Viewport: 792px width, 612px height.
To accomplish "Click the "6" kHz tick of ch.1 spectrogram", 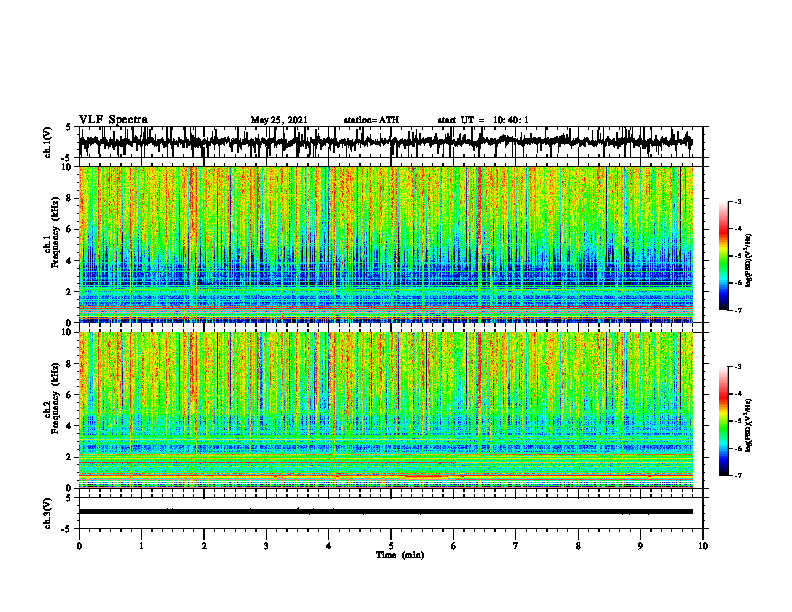I will 70,229.
